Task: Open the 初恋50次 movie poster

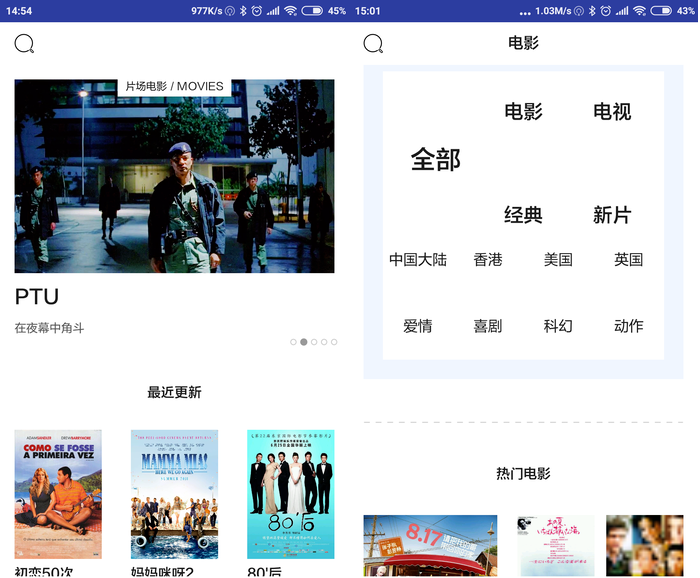Action: coord(58,494)
